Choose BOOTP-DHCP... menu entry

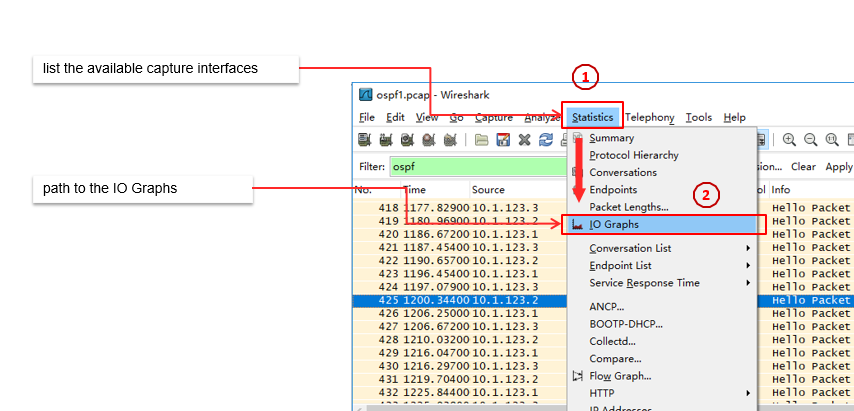(662, 324)
